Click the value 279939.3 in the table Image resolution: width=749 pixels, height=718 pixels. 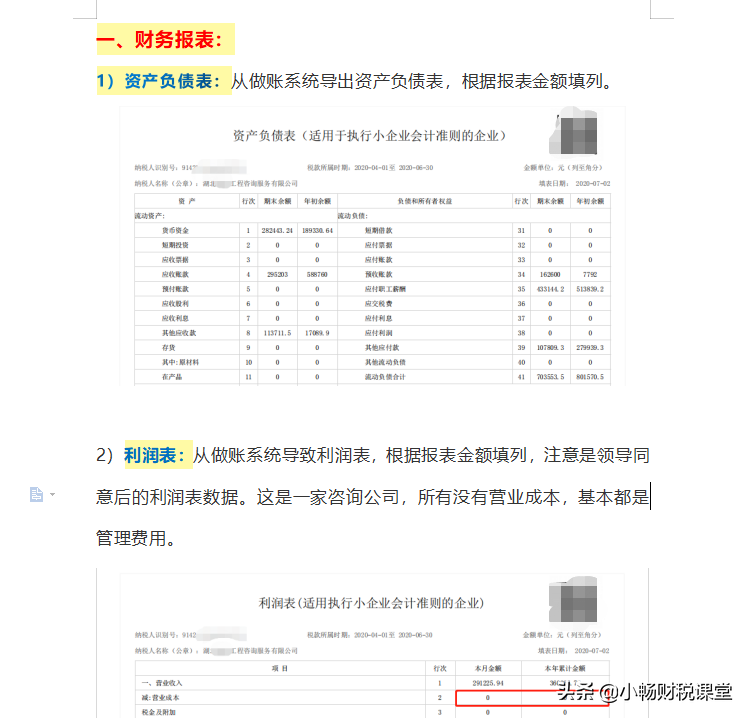590,347
